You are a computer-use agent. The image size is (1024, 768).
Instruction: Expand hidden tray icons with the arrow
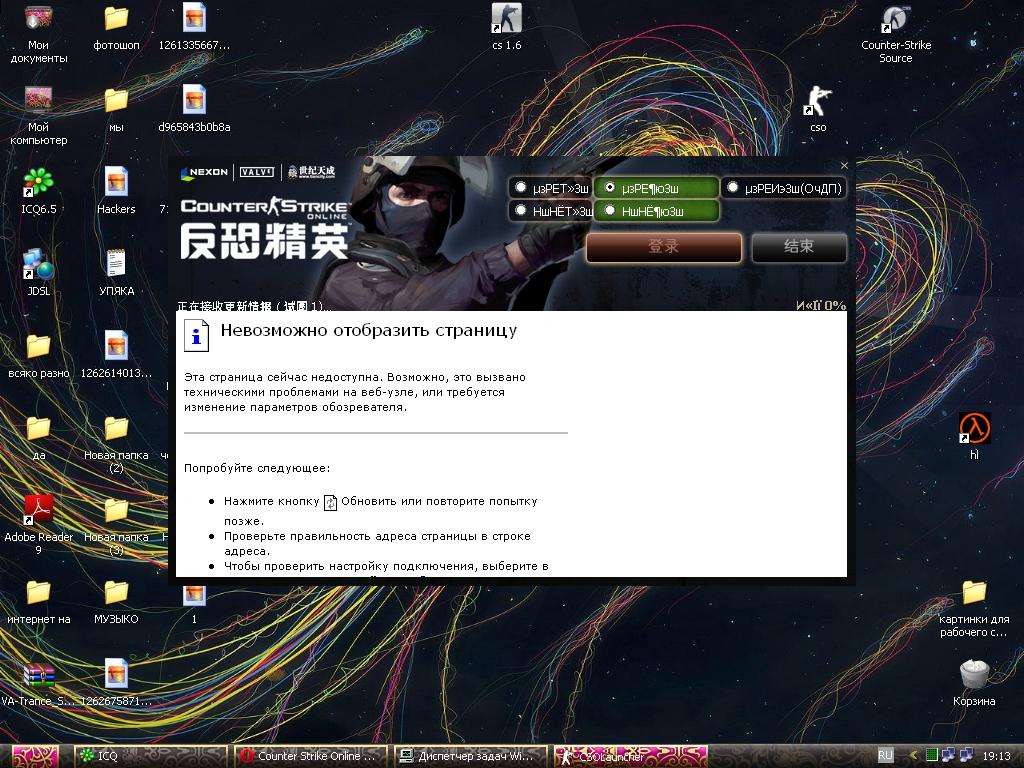(x=913, y=756)
